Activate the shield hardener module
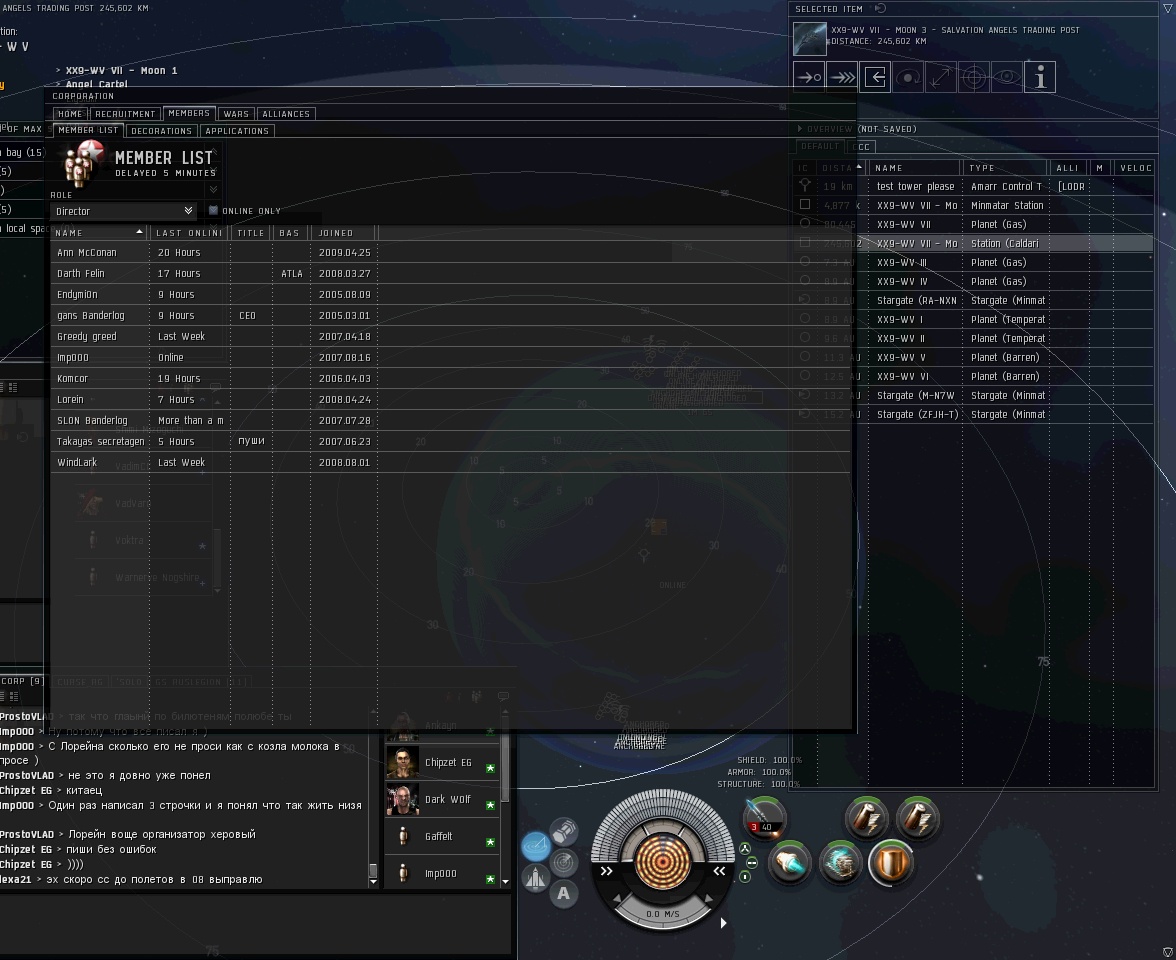The image size is (1176, 960). point(891,862)
